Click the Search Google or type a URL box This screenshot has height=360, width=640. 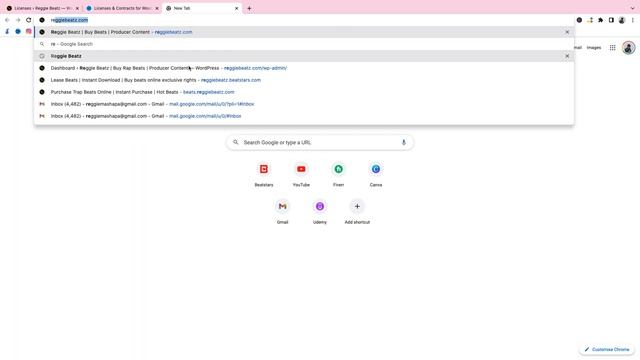pyautogui.click(x=320, y=142)
